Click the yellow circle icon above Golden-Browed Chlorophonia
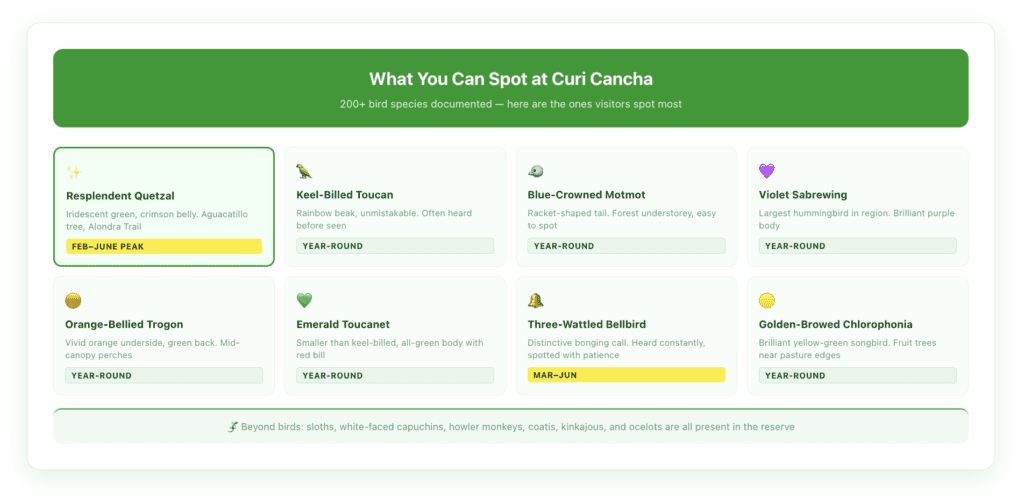This screenshot has height=499, width=1024. (767, 301)
